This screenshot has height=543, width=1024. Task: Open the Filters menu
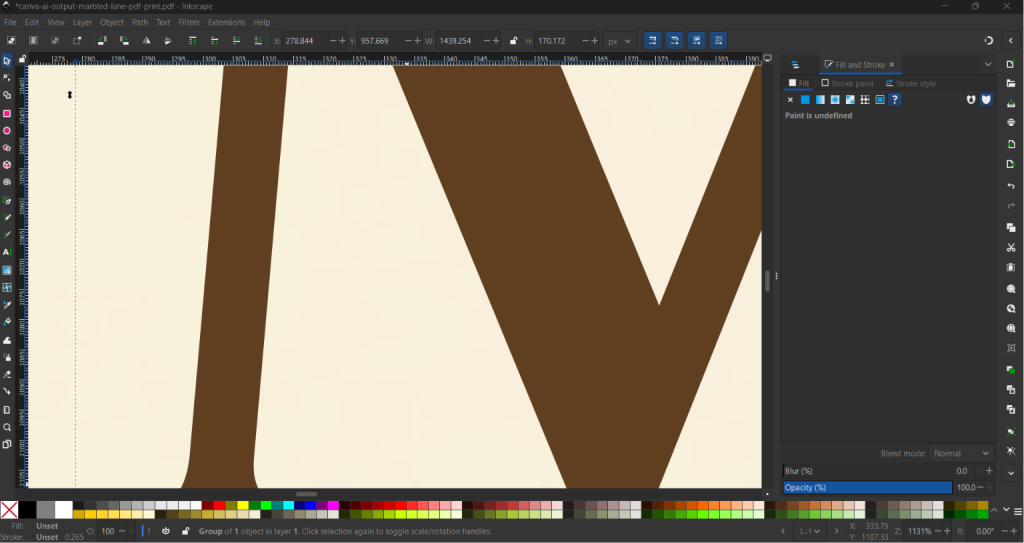tap(189, 22)
